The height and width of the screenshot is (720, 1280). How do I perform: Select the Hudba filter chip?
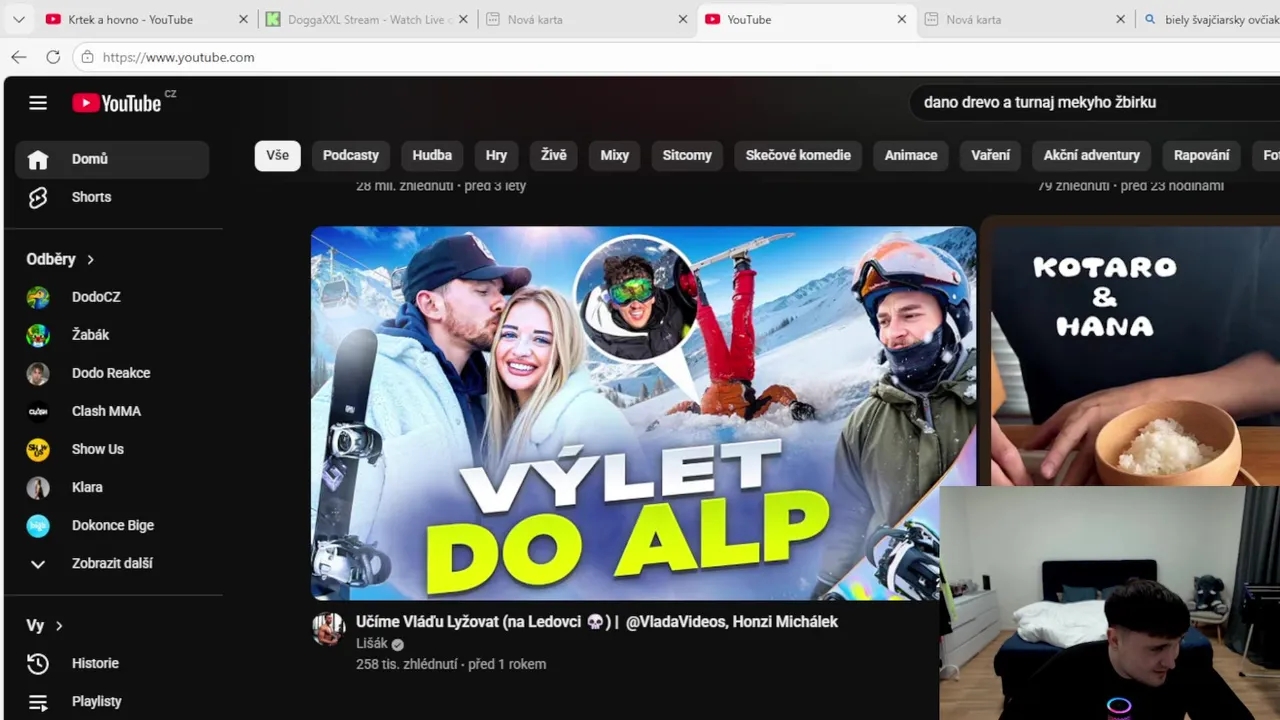432,155
